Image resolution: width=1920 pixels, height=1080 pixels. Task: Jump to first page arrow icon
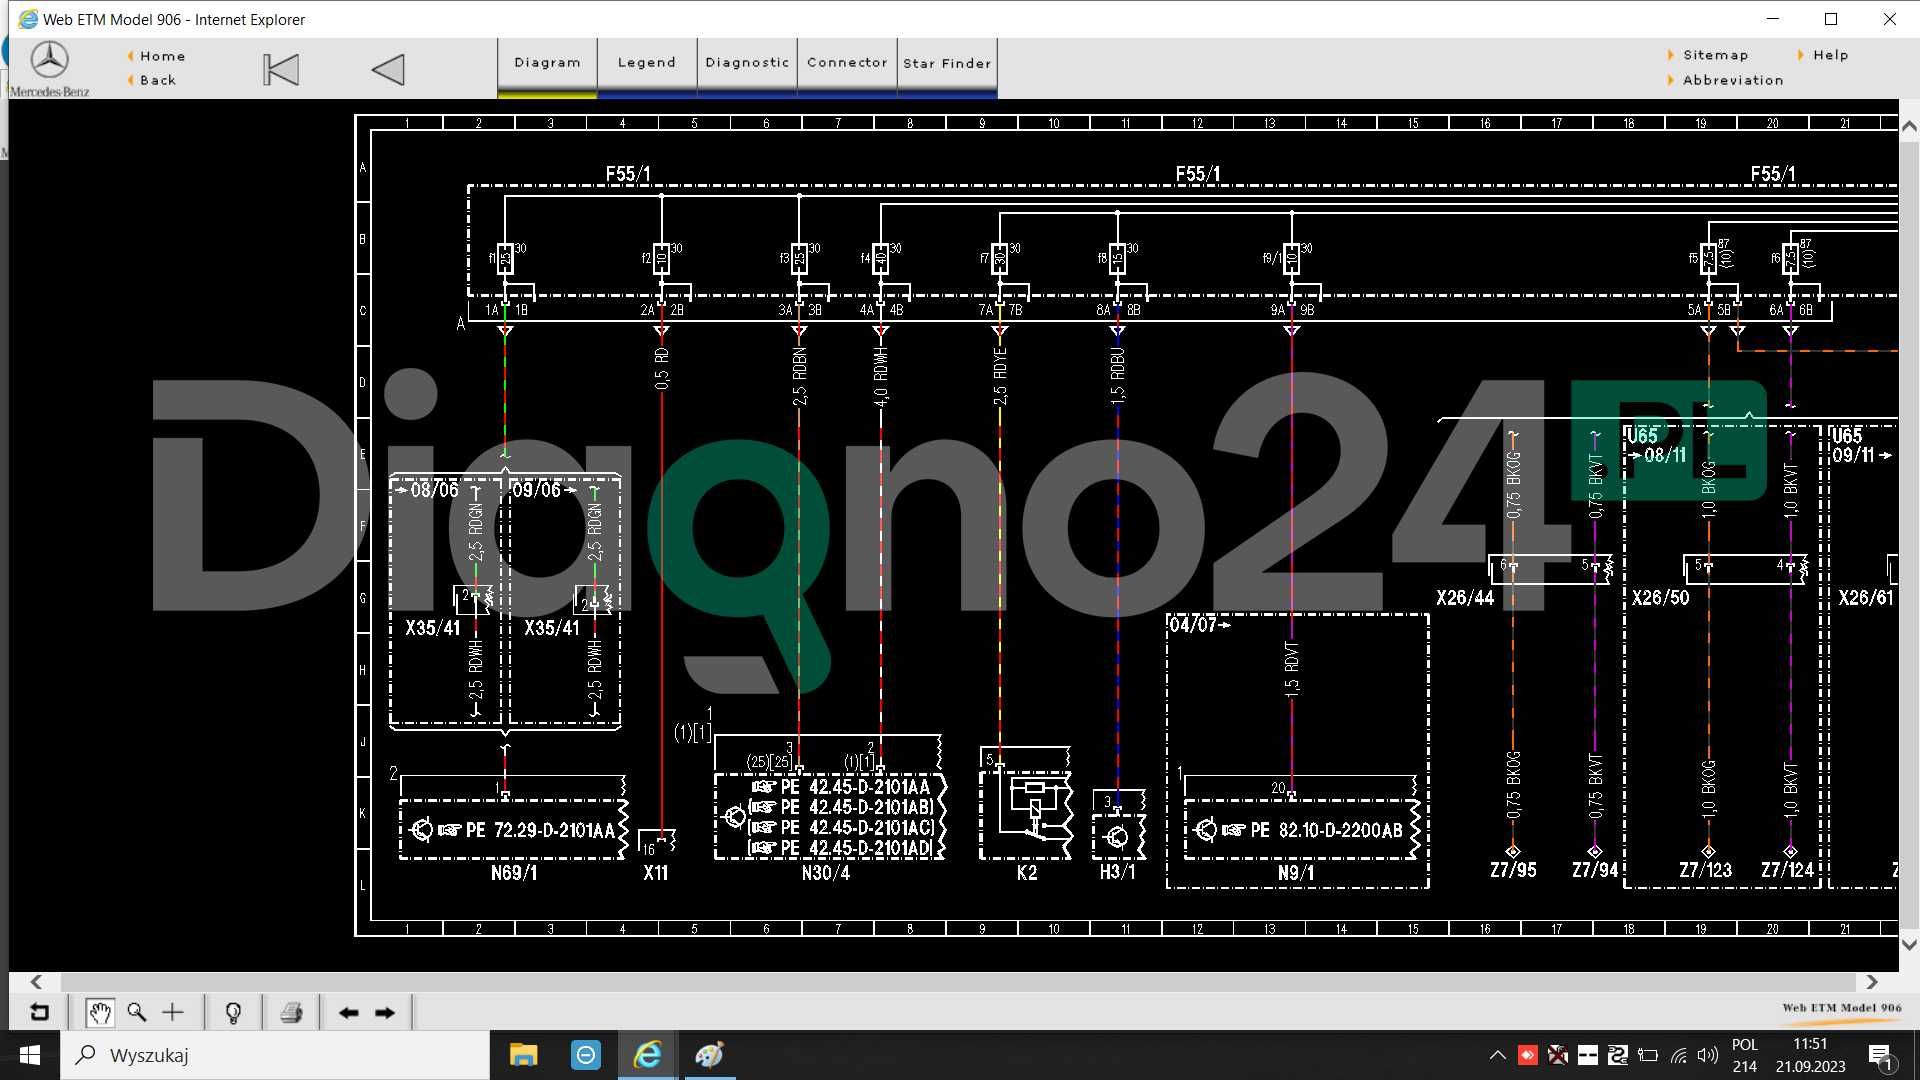pyautogui.click(x=281, y=69)
